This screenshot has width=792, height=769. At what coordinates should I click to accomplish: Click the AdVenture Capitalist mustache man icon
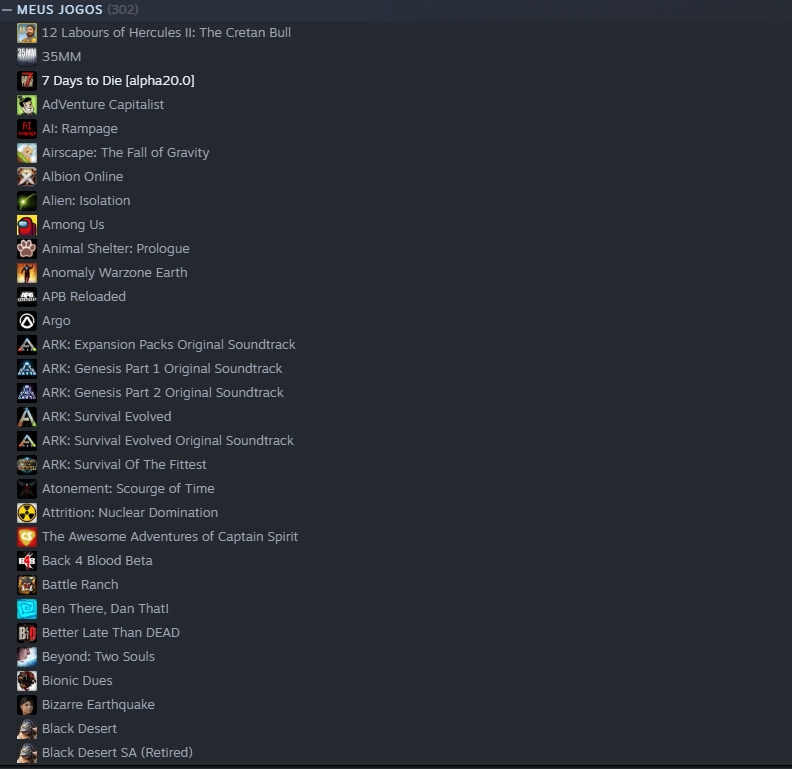(27, 105)
